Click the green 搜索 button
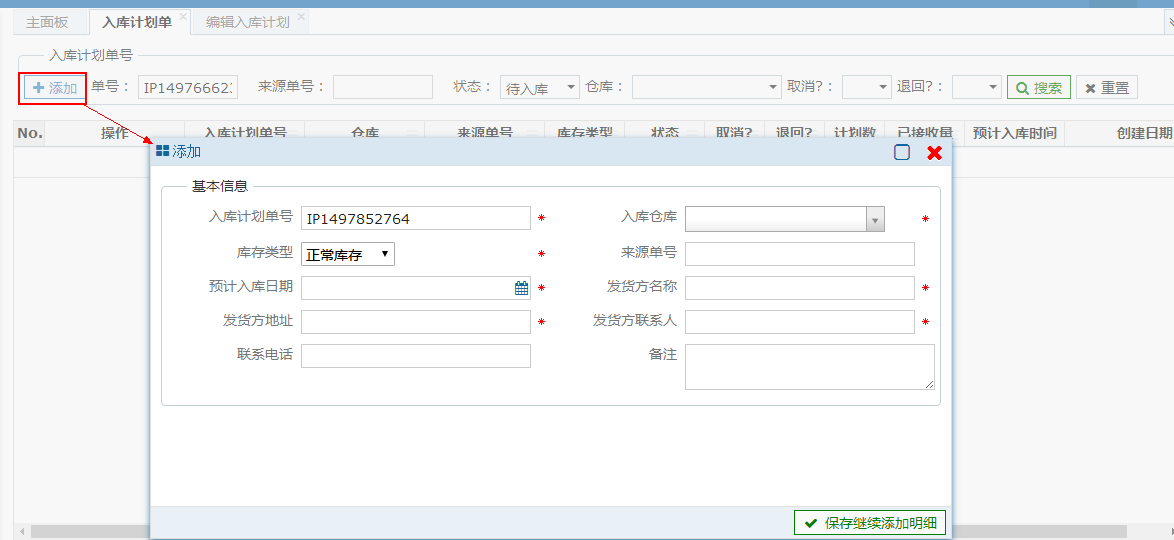Viewport: 1174px width, 540px height. tap(1038, 87)
